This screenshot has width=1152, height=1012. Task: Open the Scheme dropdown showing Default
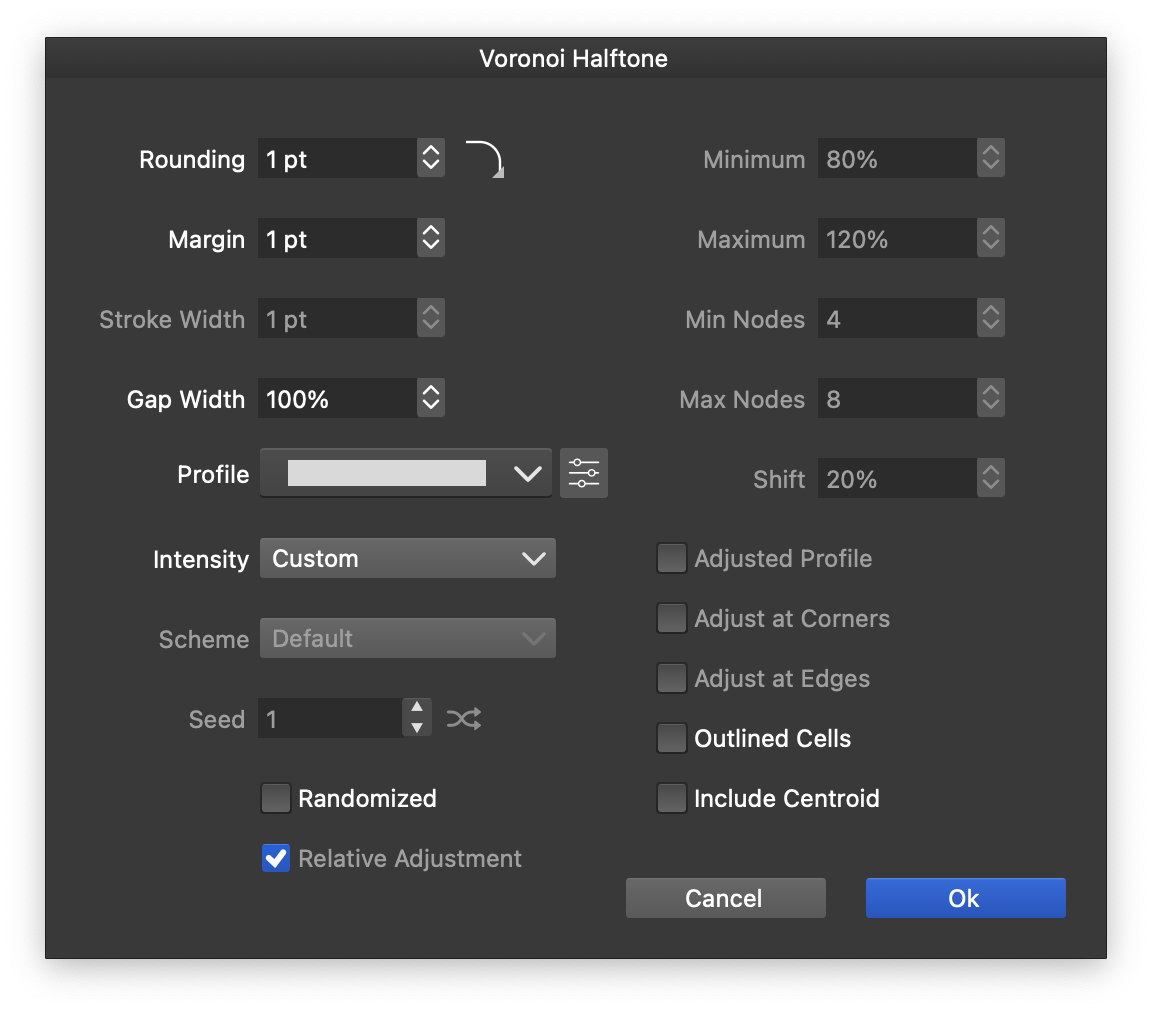tap(407, 639)
